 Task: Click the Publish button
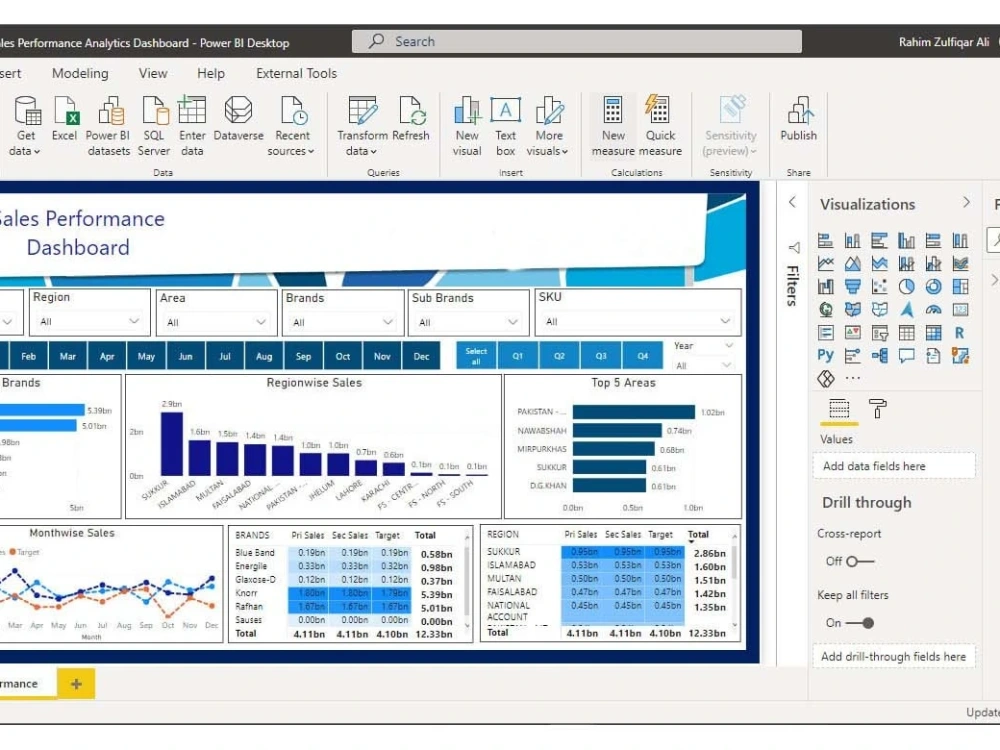click(x=798, y=118)
